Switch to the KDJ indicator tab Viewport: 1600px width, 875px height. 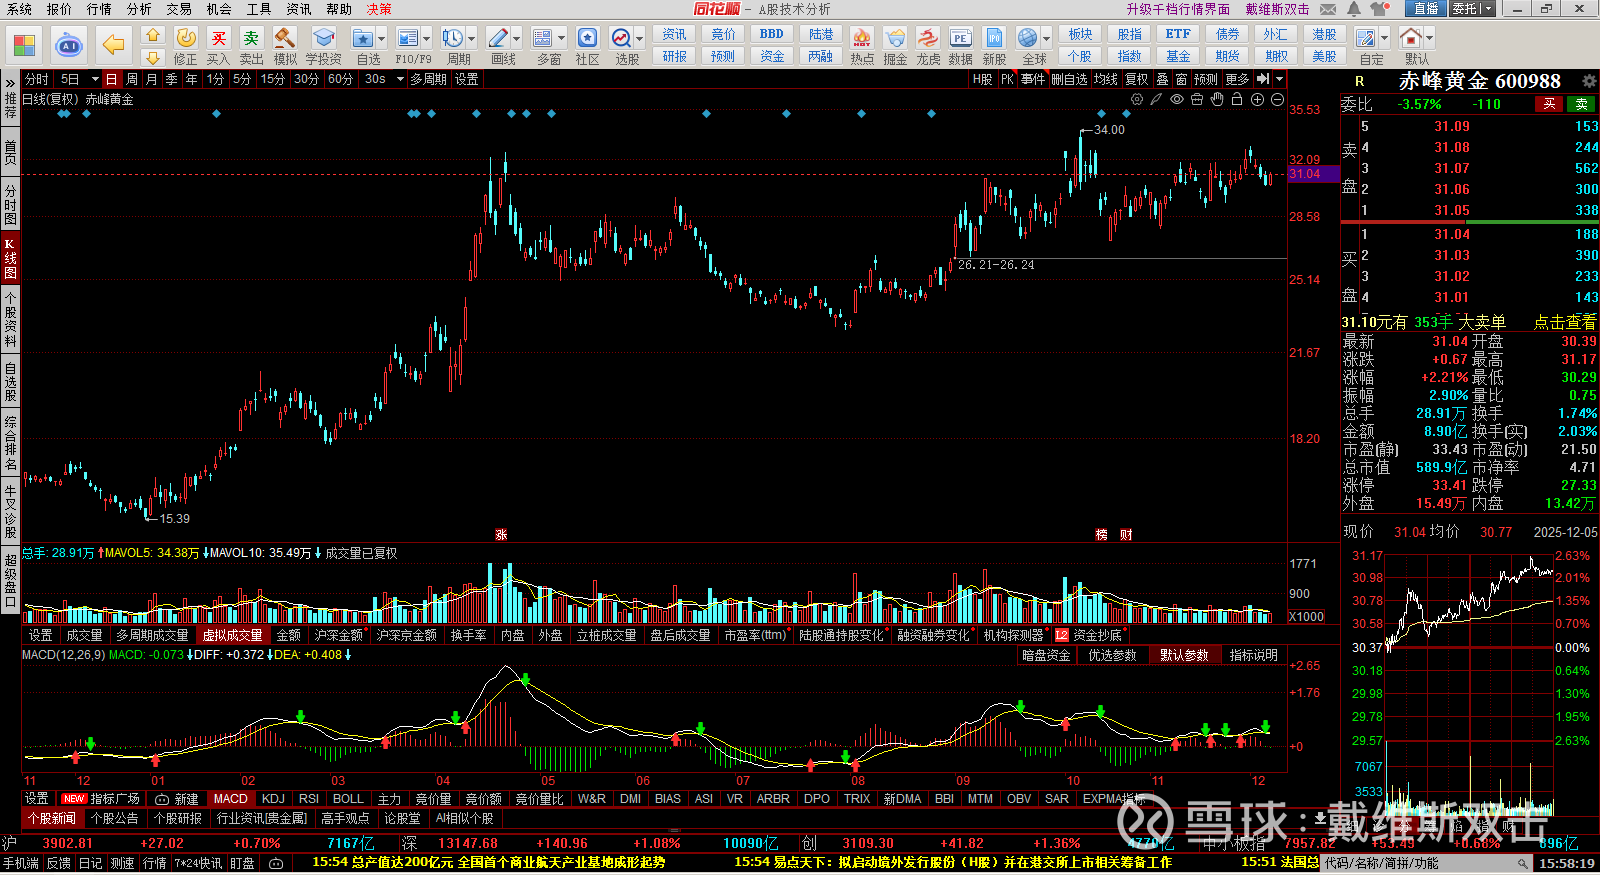(x=273, y=799)
